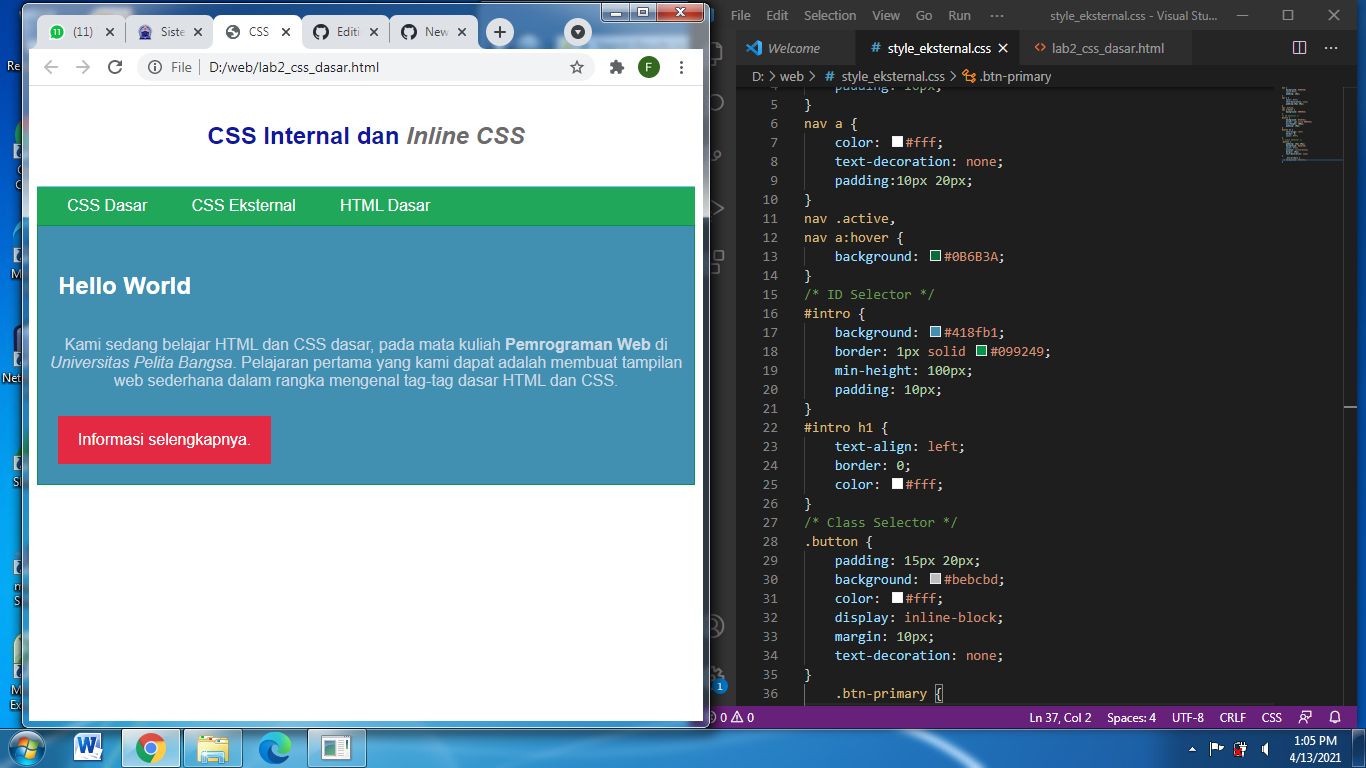Screen dimensions: 1366x768
Task: Change the CRLF line ending indicator
Action: coord(1232,717)
